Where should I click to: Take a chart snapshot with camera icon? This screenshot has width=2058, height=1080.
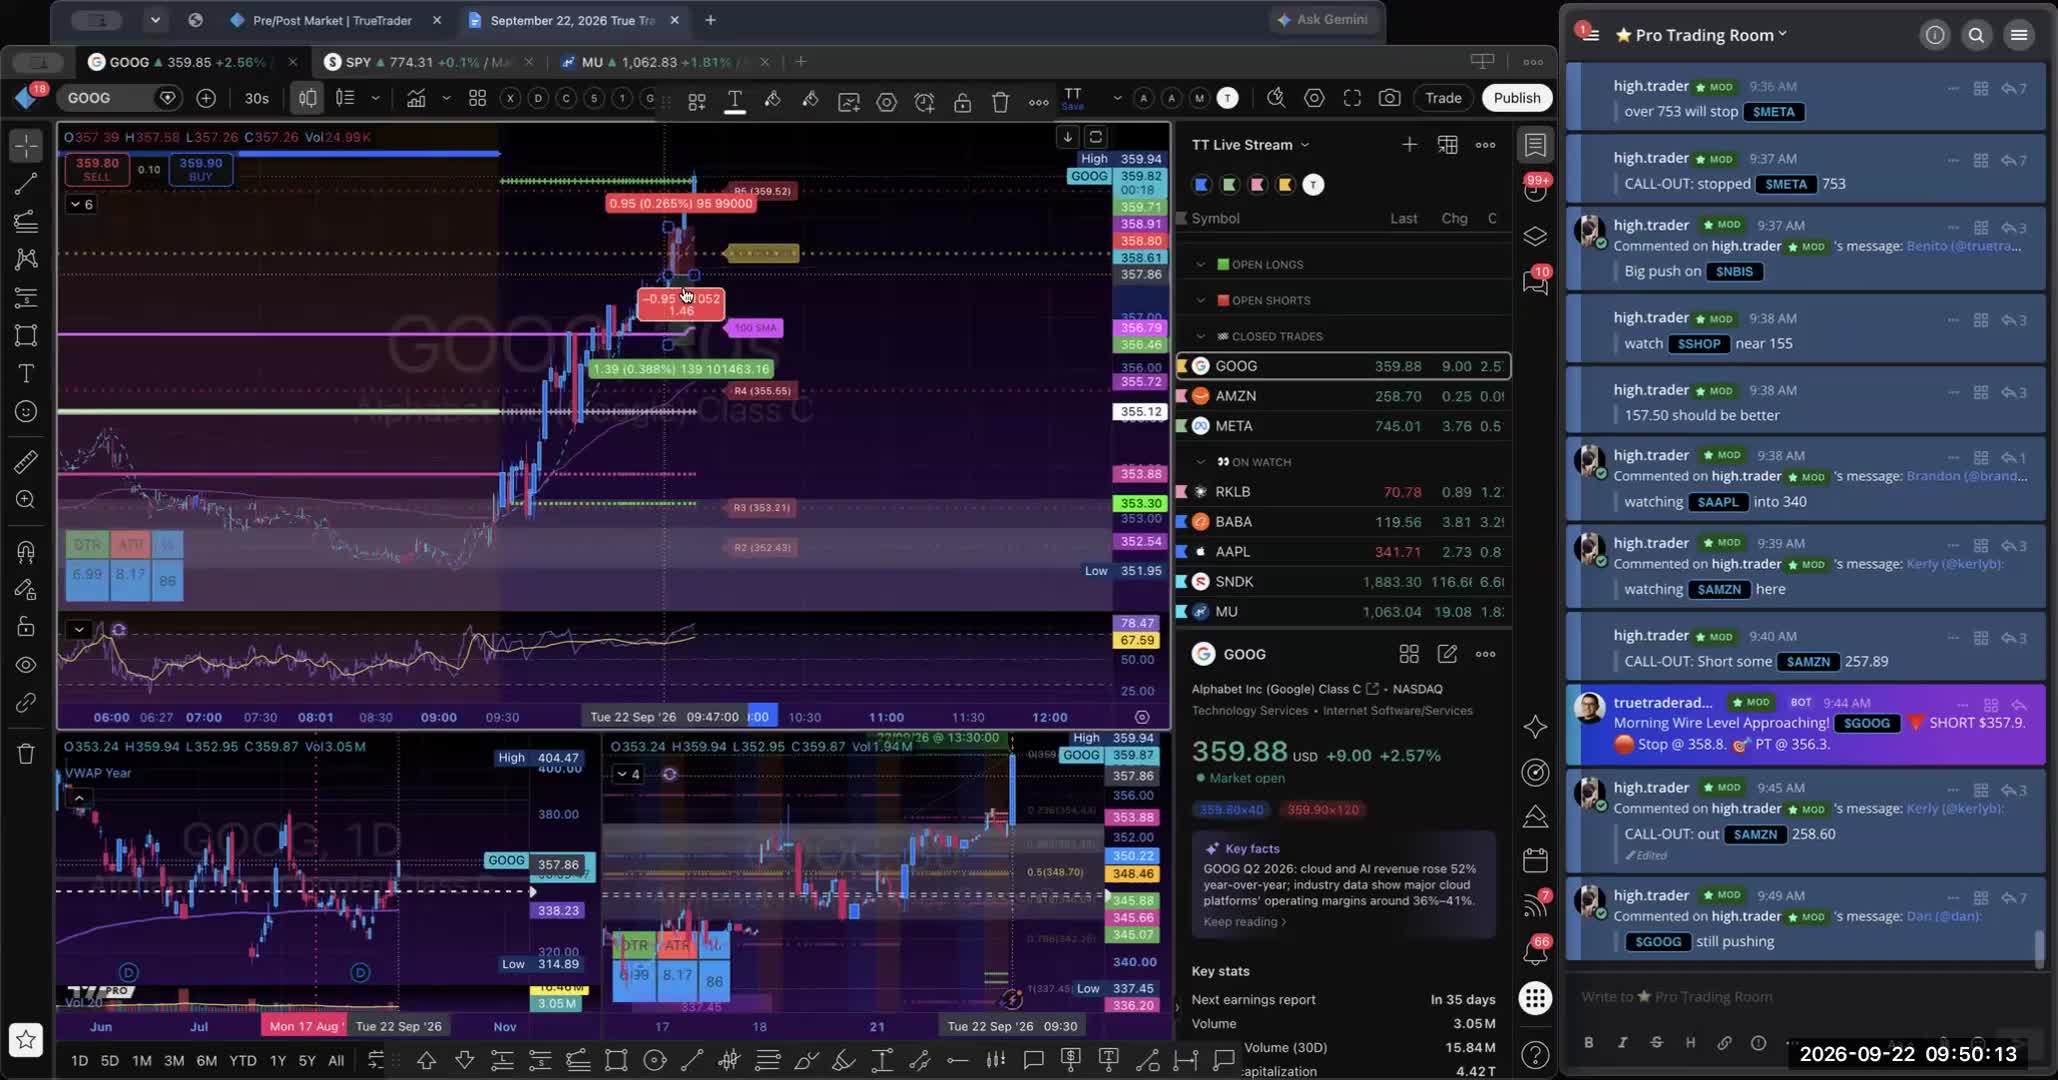coord(1389,98)
